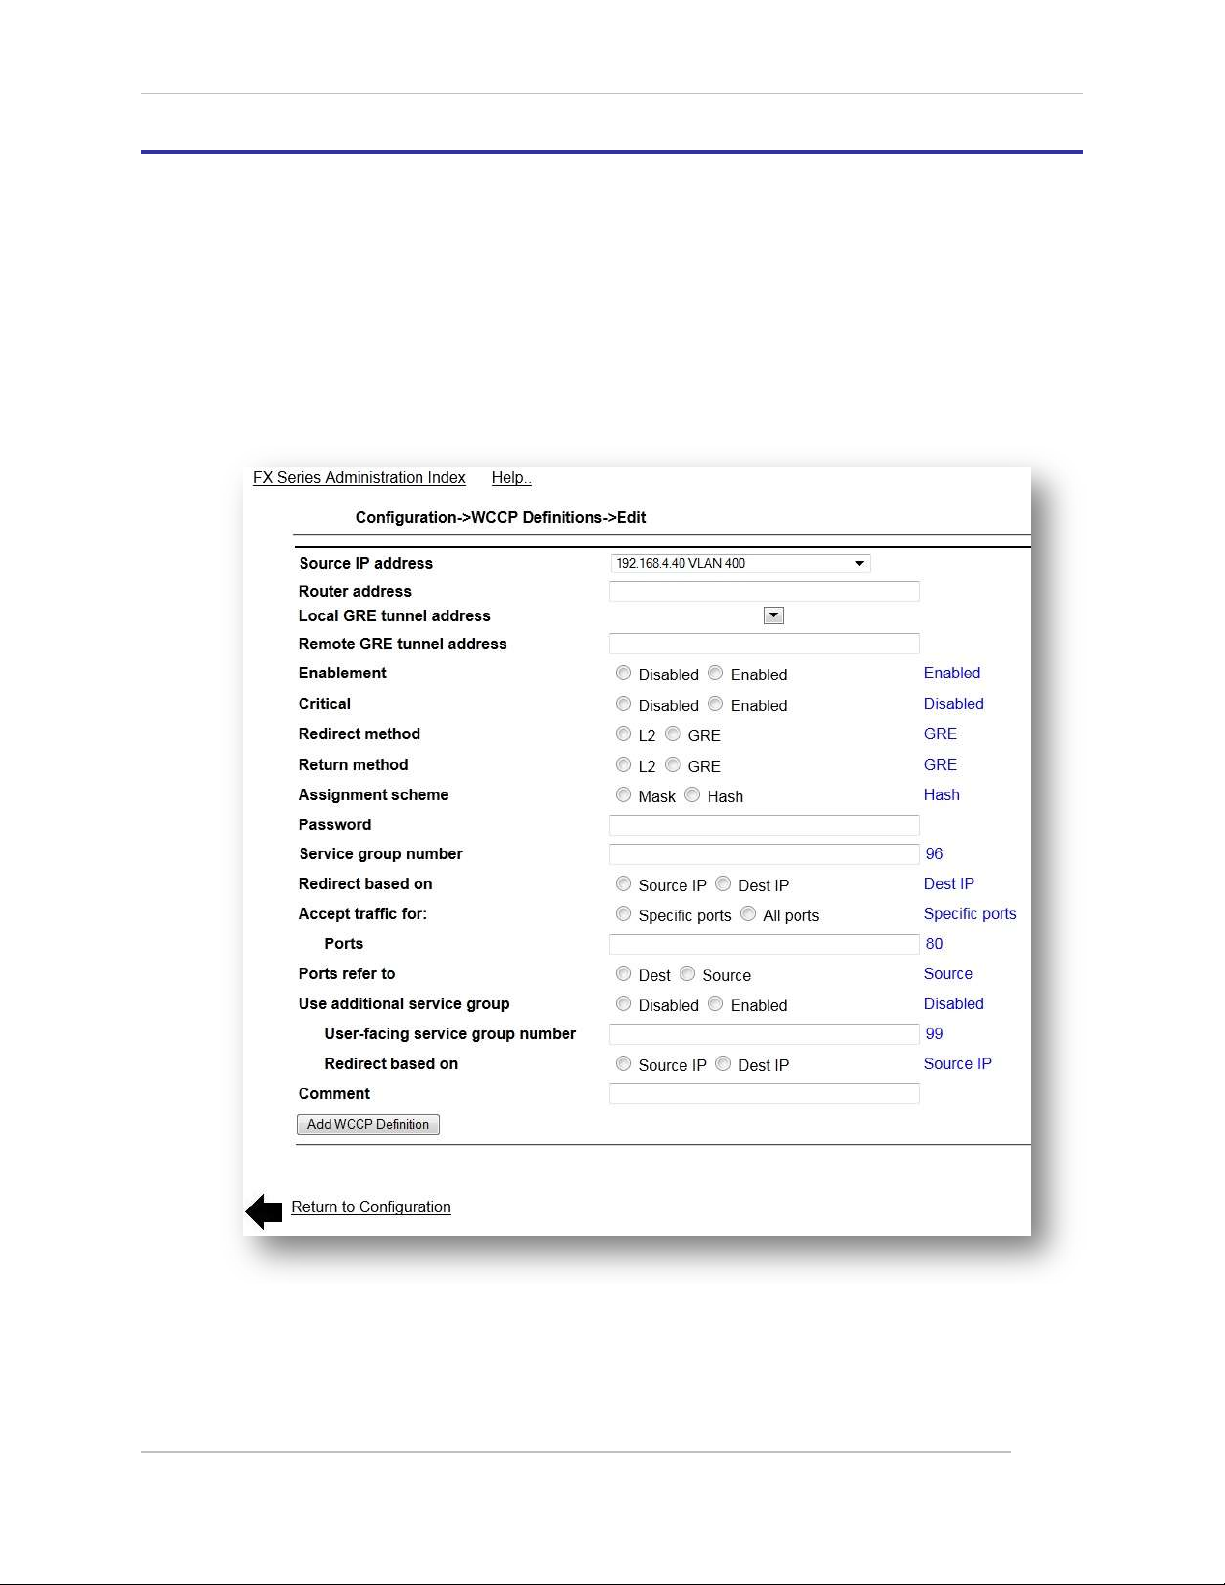The image size is (1225, 1585).
Task: Click the current value 'Enabled' beside Enablement
Action: click(x=952, y=673)
